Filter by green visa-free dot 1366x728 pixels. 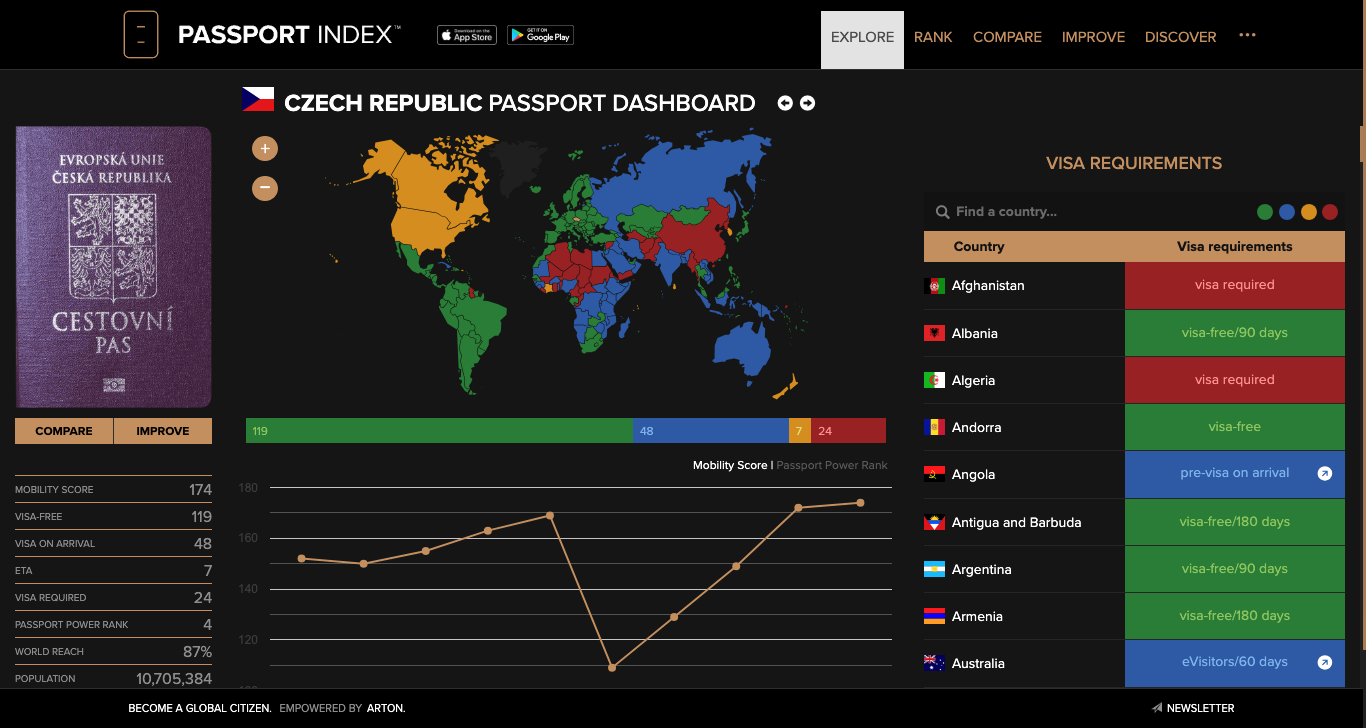point(1265,212)
